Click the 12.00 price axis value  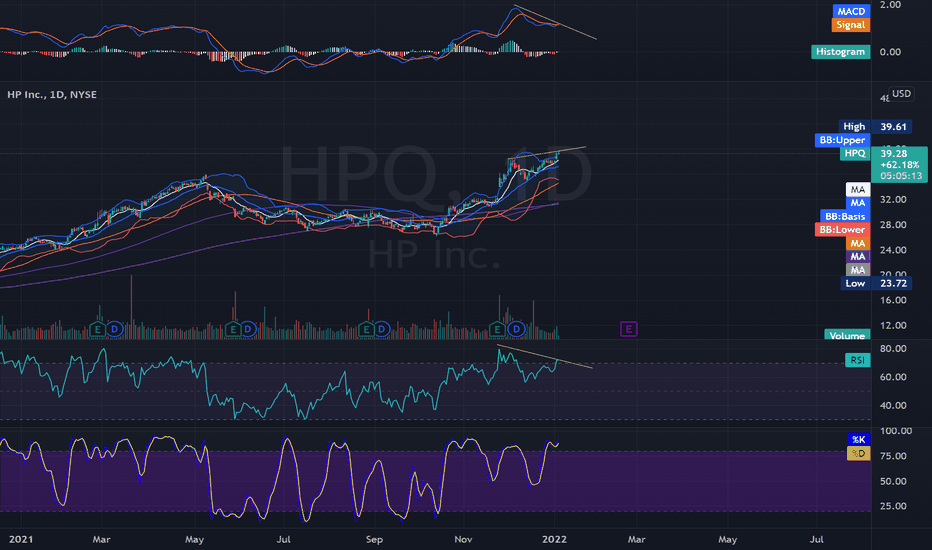893,326
